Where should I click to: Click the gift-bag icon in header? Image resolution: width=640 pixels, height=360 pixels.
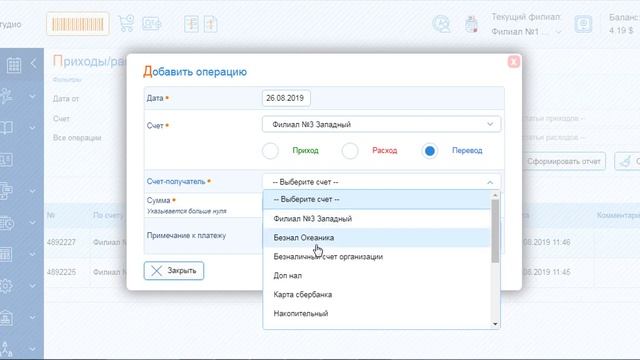[x=471, y=24]
